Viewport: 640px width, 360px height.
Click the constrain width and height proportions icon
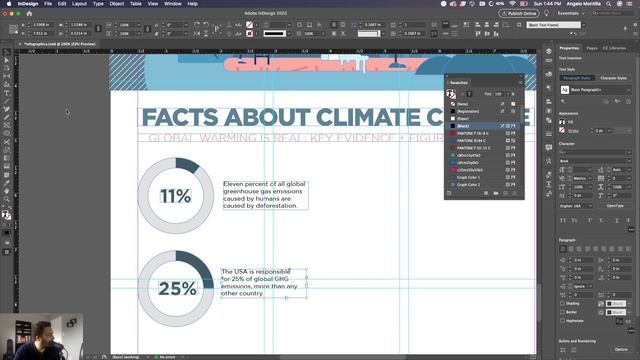click(98, 29)
